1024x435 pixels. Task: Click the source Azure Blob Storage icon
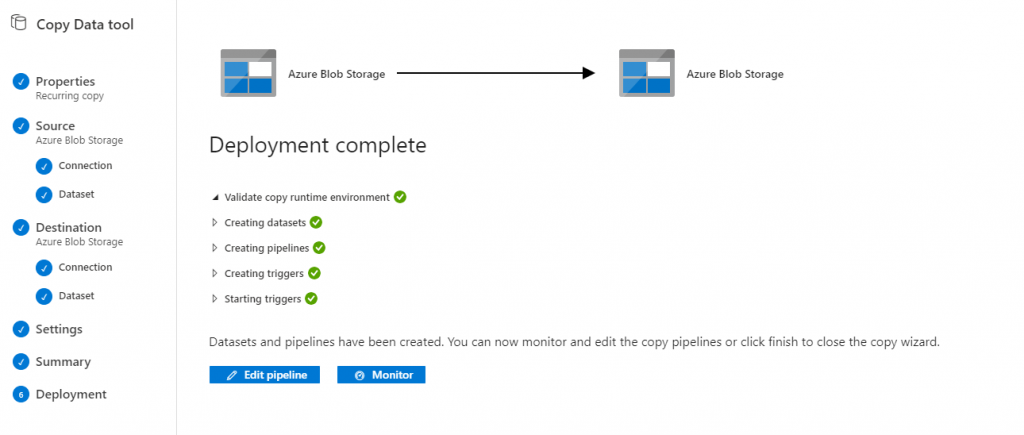[248, 73]
